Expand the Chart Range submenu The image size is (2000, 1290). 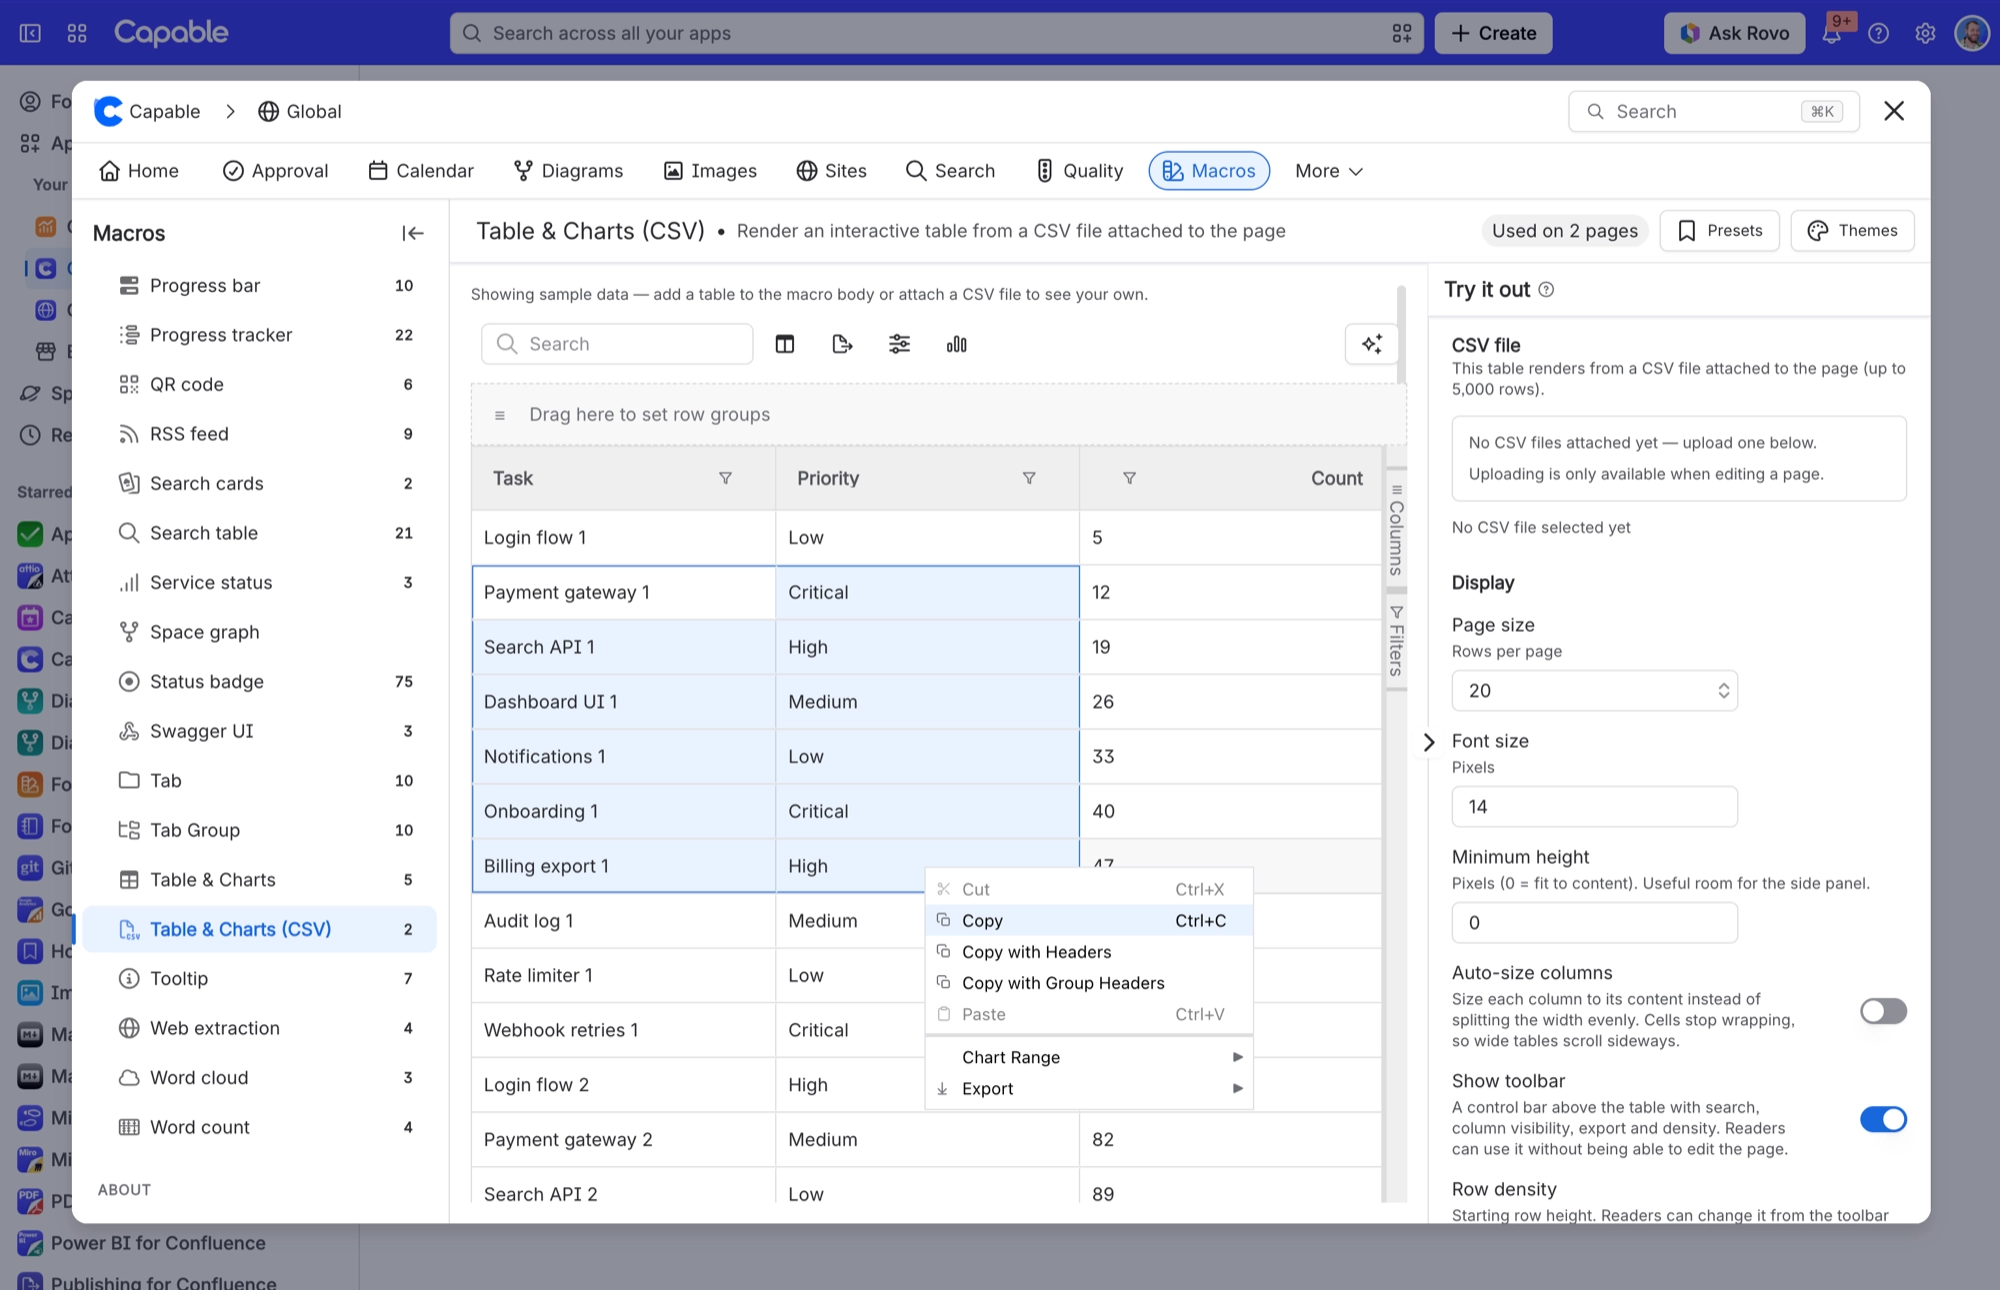point(1089,1057)
